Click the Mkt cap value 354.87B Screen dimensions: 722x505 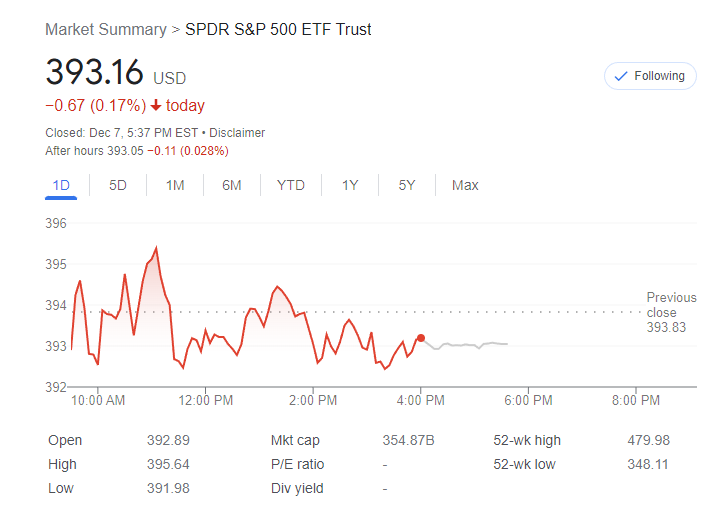408,440
